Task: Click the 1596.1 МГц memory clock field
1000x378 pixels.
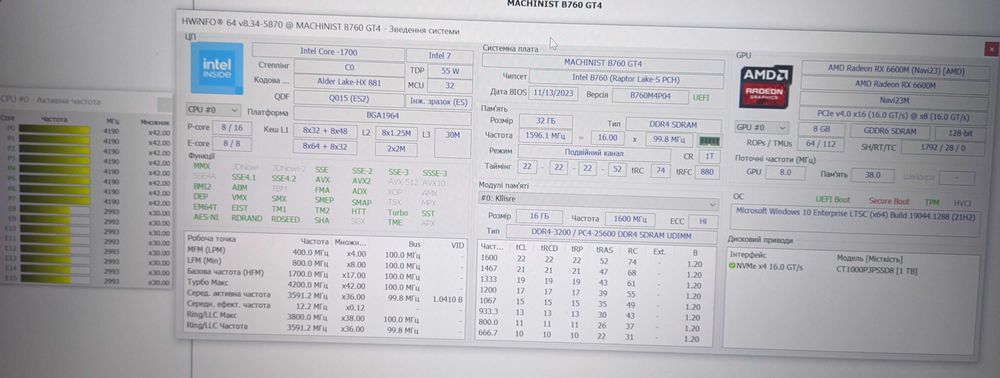Action: pyautogui.click(x=545, y=136)
